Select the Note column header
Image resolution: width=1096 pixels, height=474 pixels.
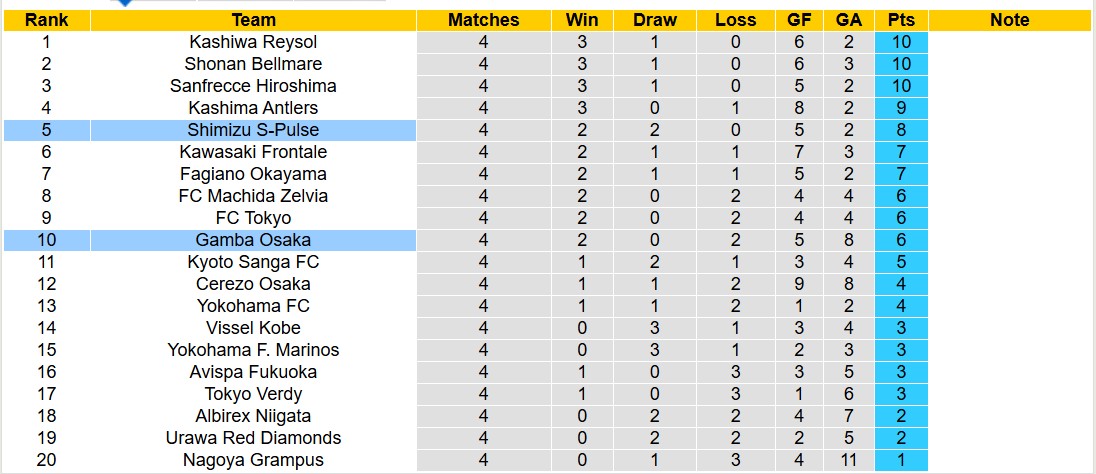coord(1010,20)
